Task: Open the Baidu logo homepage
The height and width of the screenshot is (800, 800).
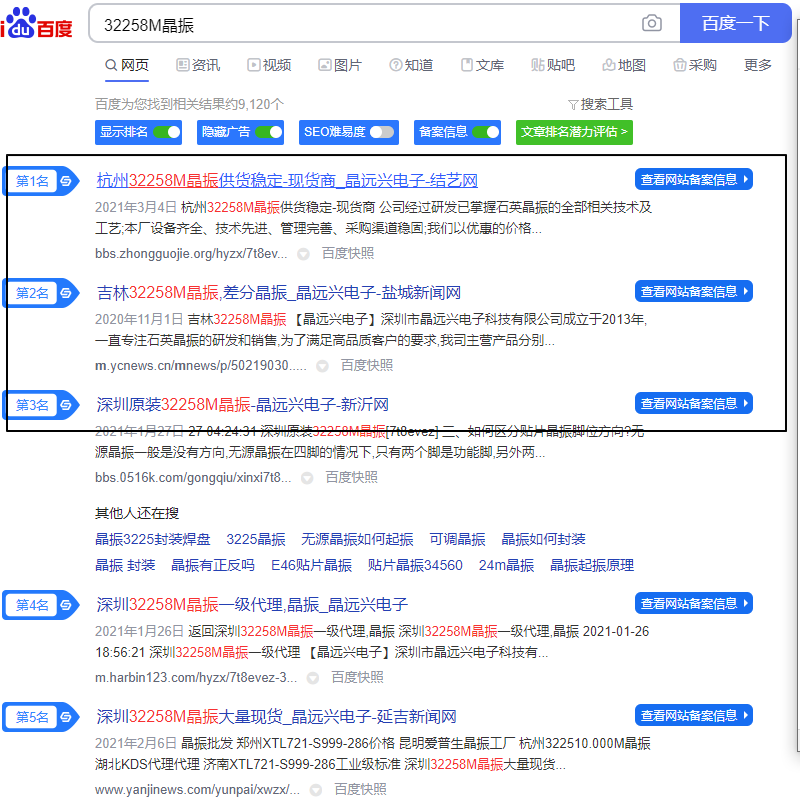Action: 36,23
